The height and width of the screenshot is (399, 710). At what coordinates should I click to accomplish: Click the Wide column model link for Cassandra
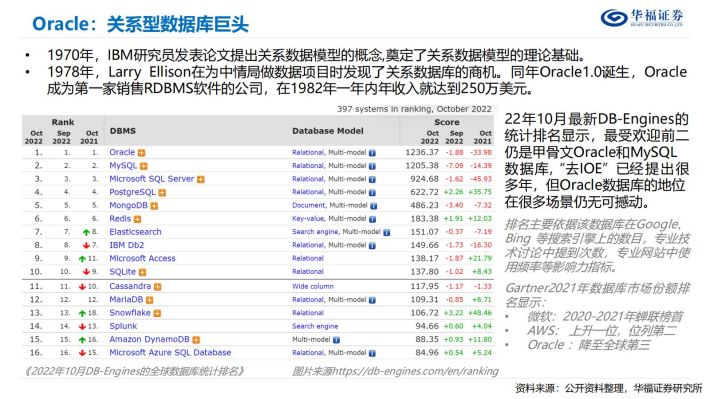tap(313, 287)
